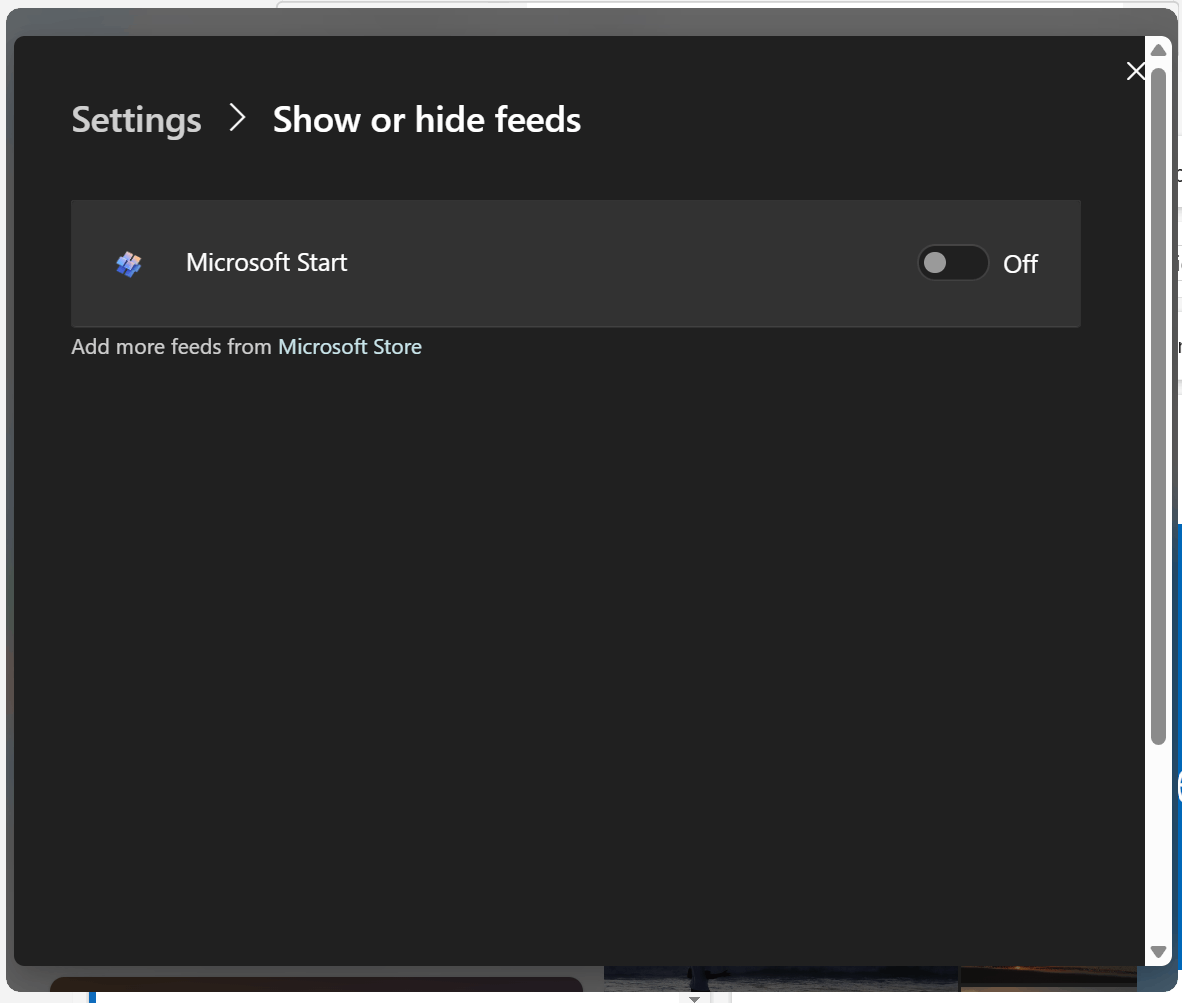Click the Off label beside the toggle

[x=1020, y=264]
